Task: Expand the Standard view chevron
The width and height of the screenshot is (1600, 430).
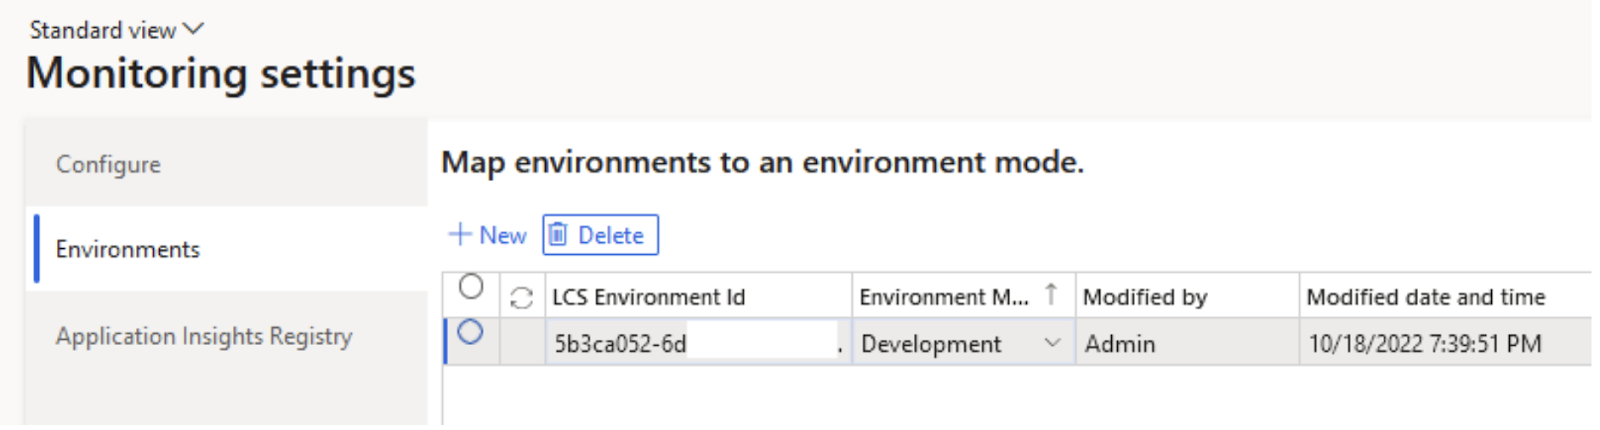Action: click(193, 29)
